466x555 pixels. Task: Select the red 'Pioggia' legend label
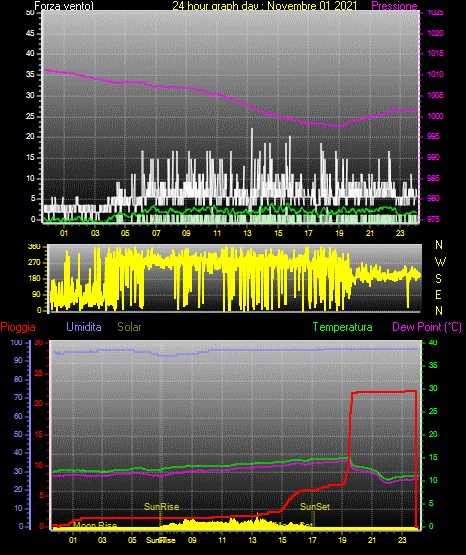click(x=18, y=327)
